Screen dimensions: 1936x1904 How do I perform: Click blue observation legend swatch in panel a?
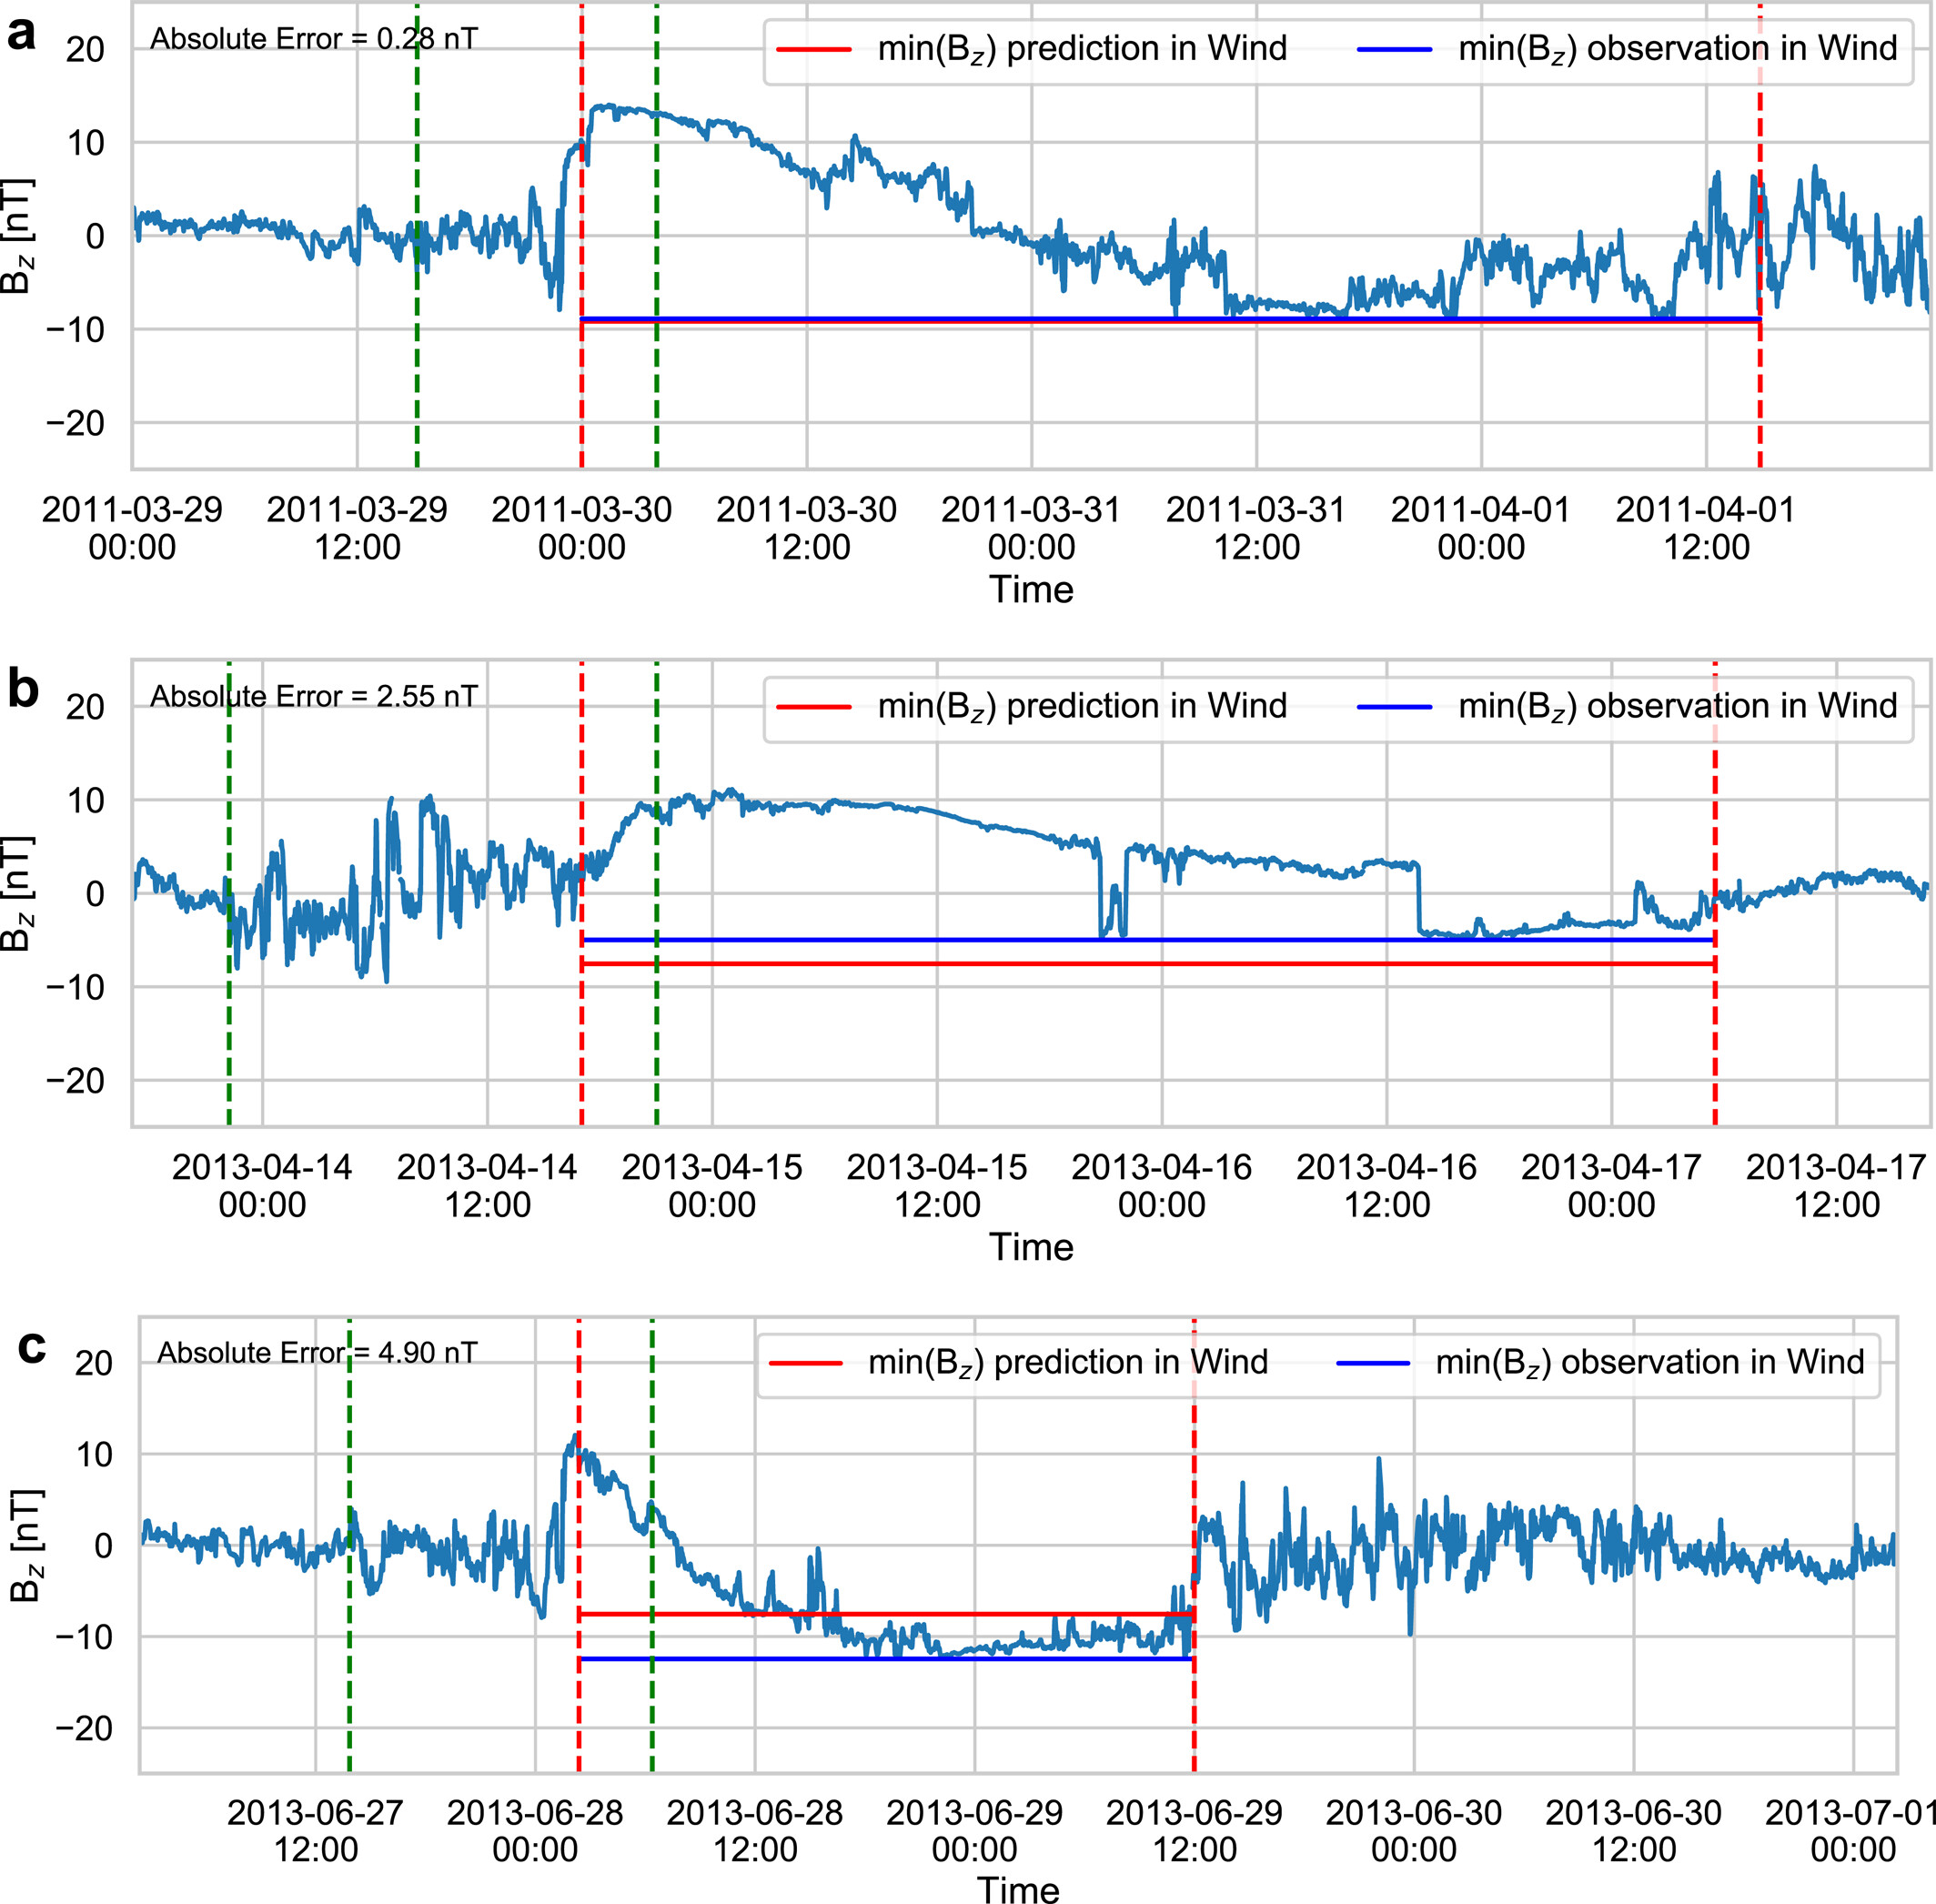point(1395,49)
